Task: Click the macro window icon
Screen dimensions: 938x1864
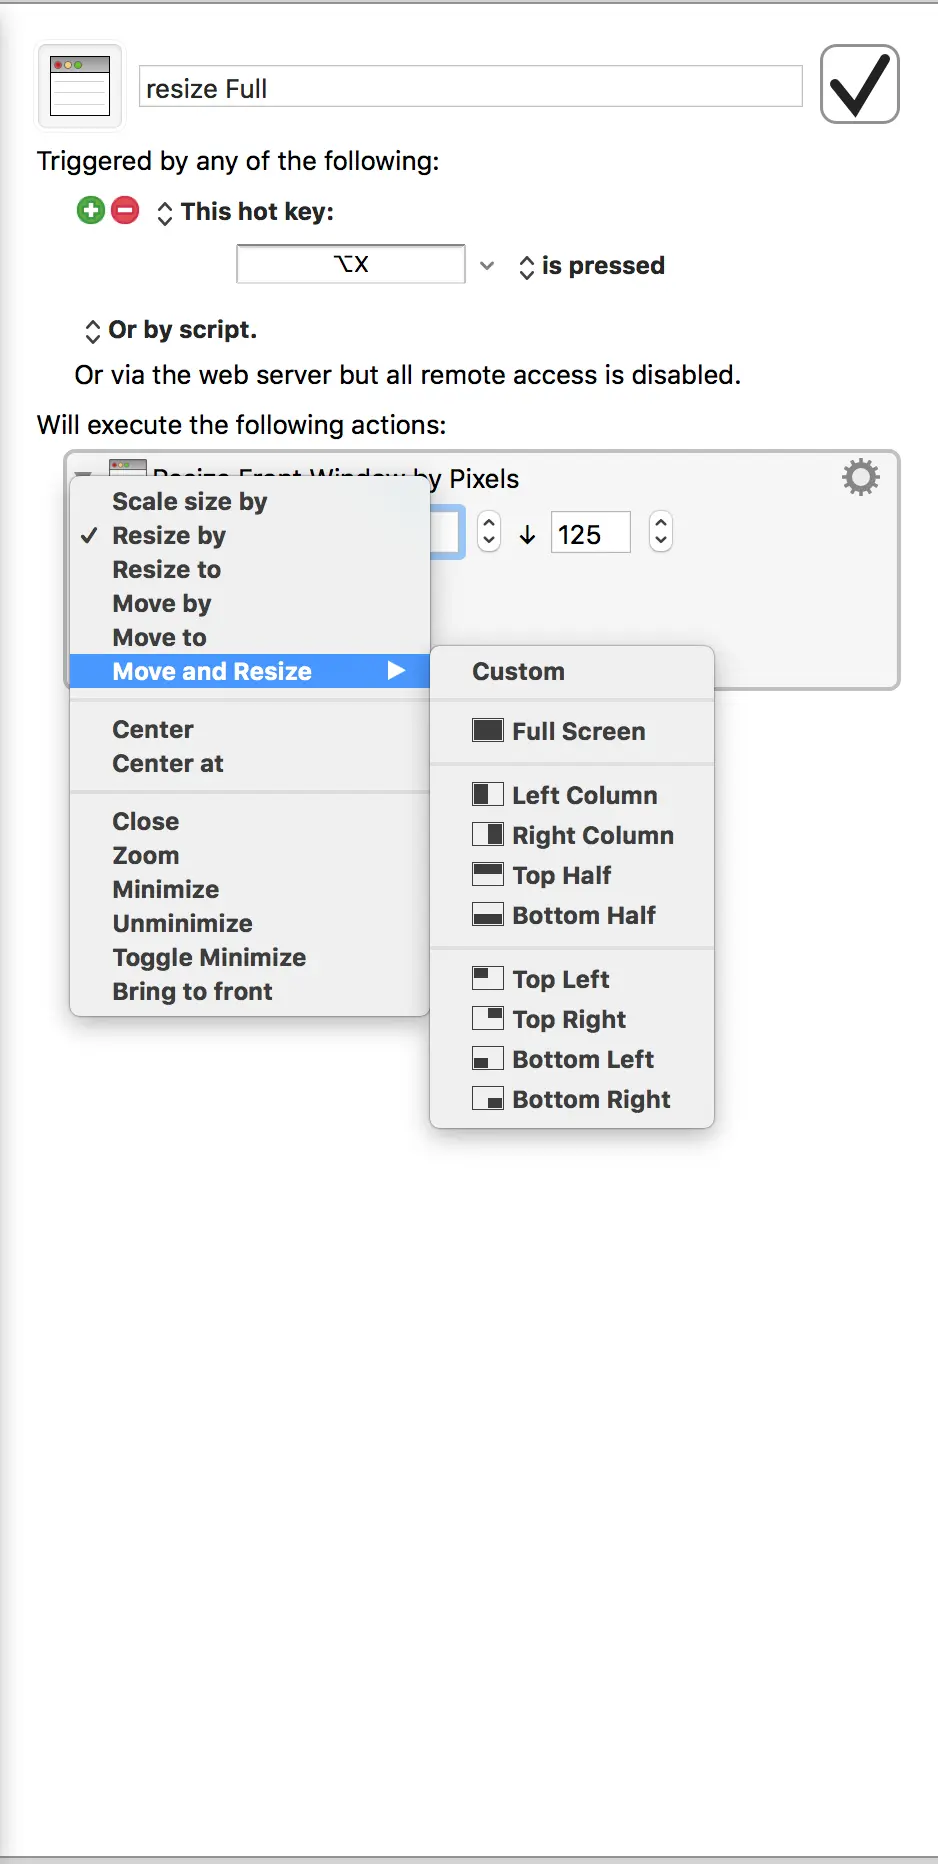Action: (x=80, y=86)
